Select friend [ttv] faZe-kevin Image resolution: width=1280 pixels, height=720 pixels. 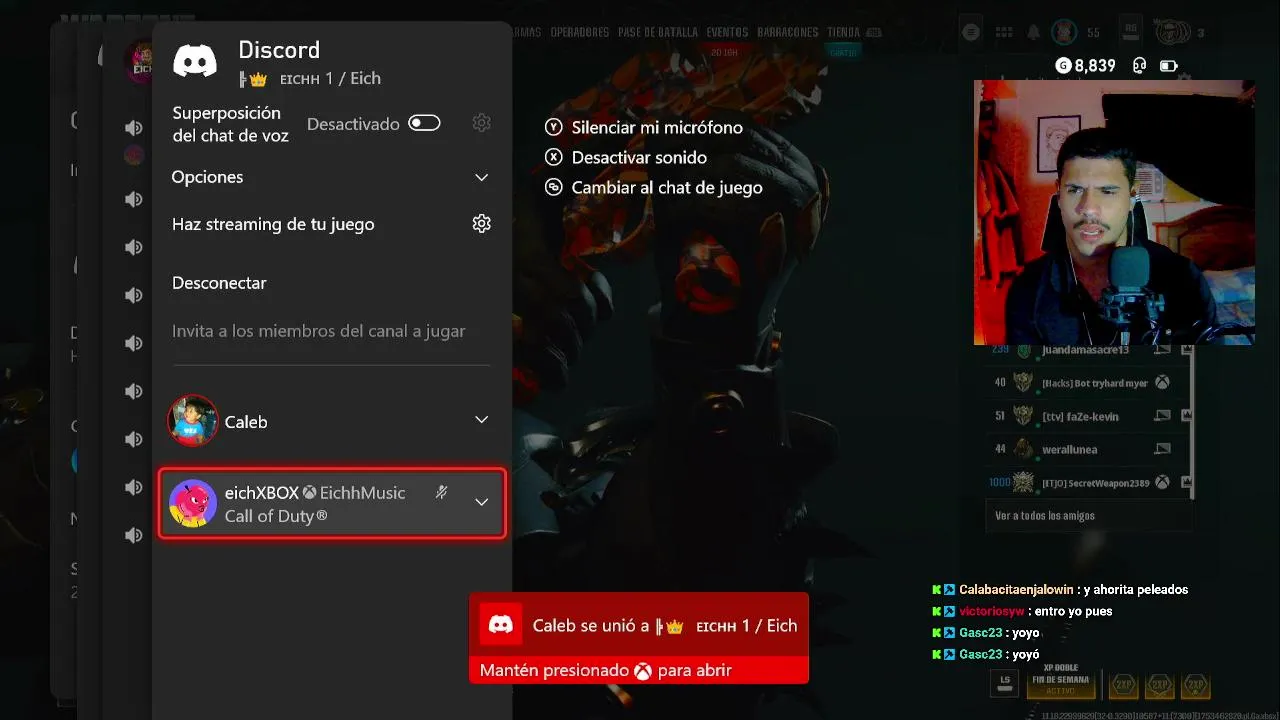coord(1080,416)
